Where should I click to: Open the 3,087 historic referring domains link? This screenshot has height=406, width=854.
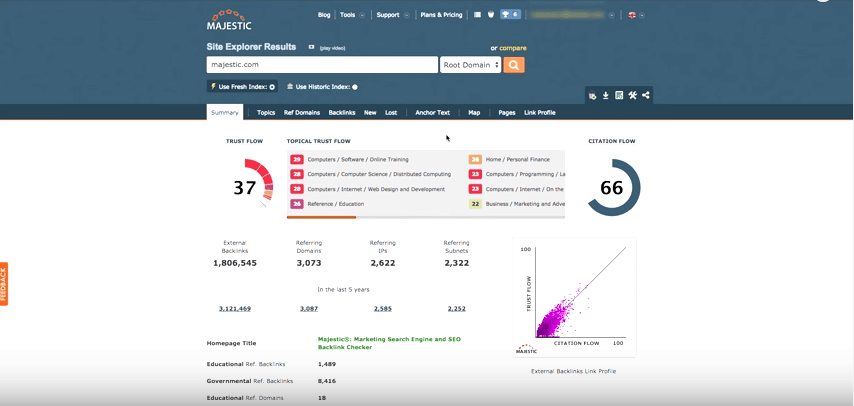309,308
